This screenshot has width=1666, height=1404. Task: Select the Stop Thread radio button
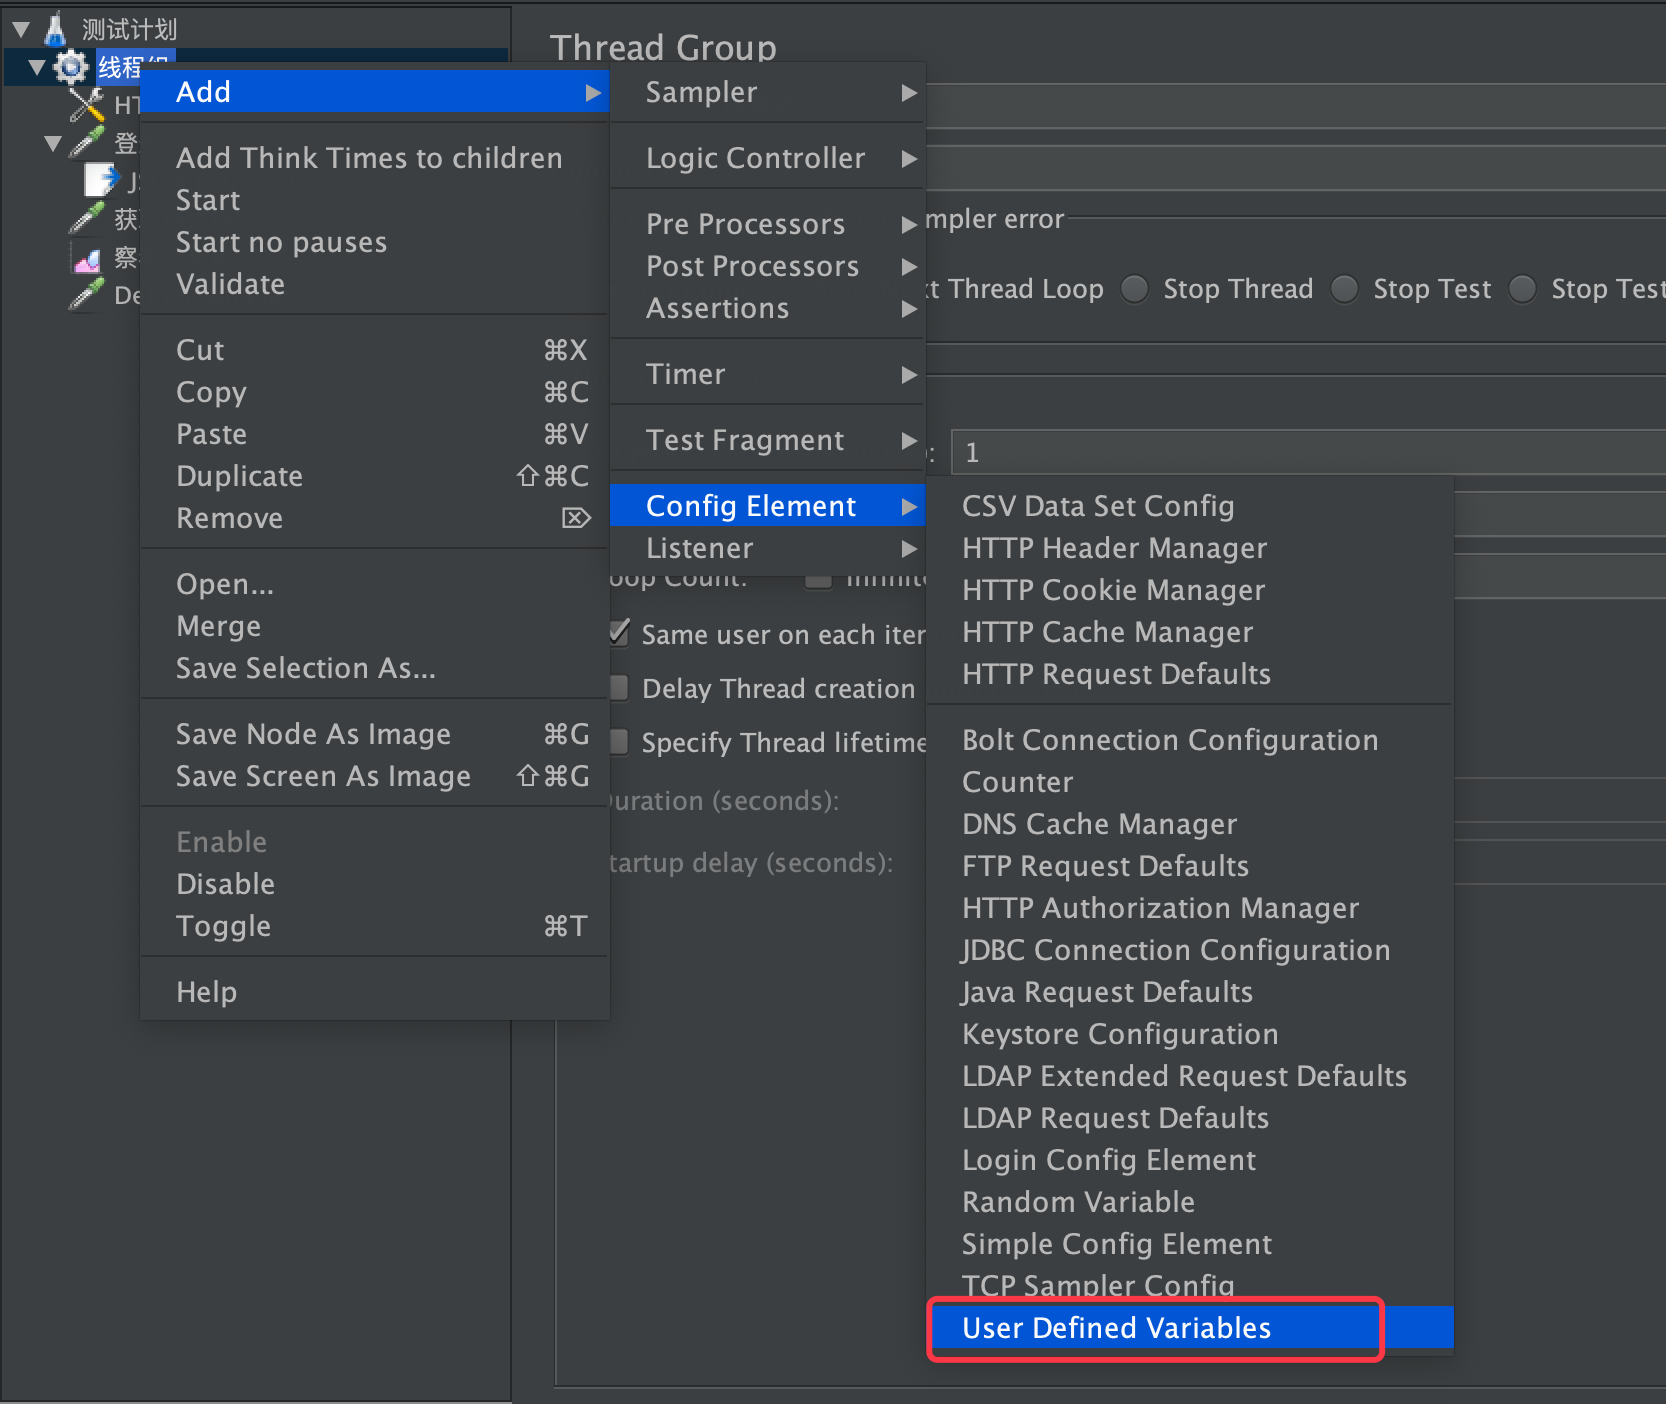pos(1134,289)
